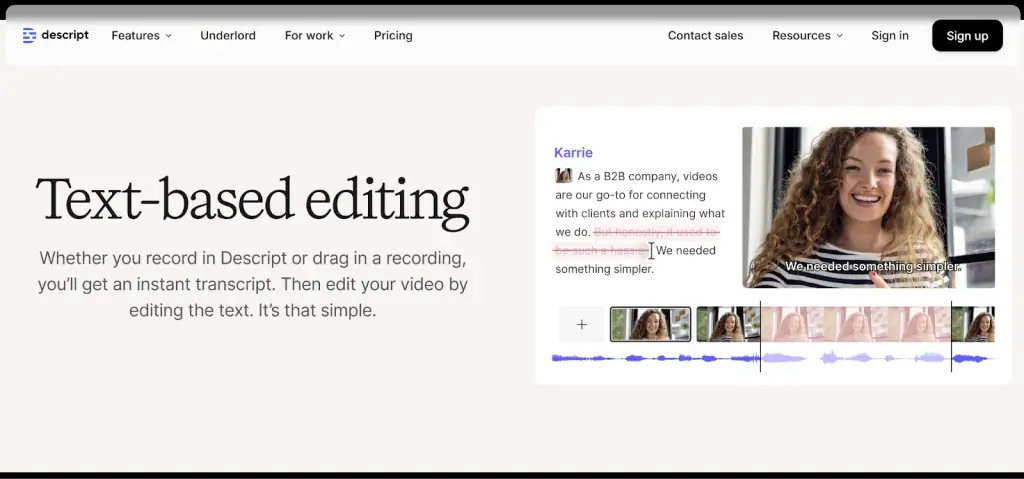Click the Karrie speaker name label
The height and width of the screenshot is (479, 1024).
573,153
